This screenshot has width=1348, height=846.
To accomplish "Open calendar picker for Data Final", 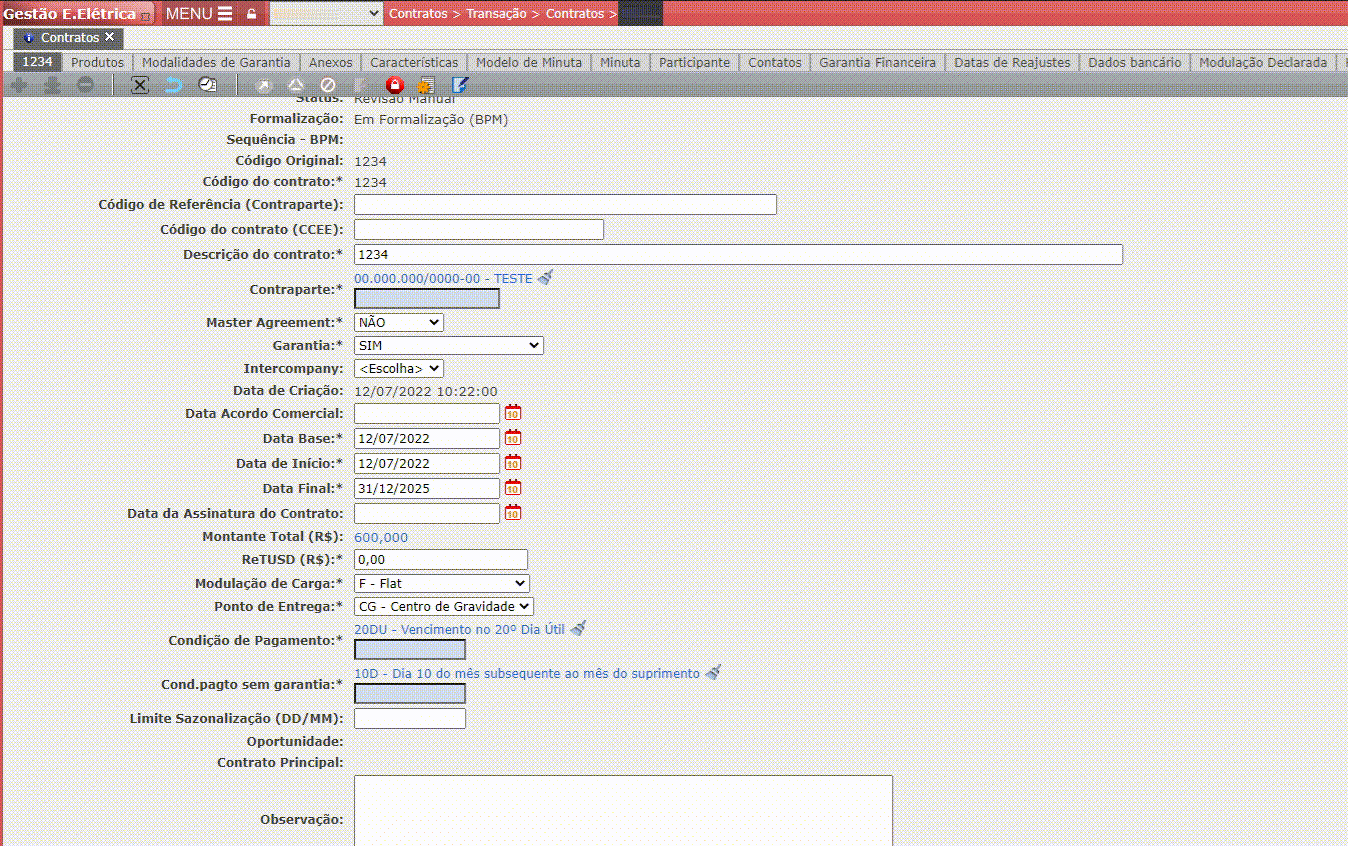I will 513,488.
